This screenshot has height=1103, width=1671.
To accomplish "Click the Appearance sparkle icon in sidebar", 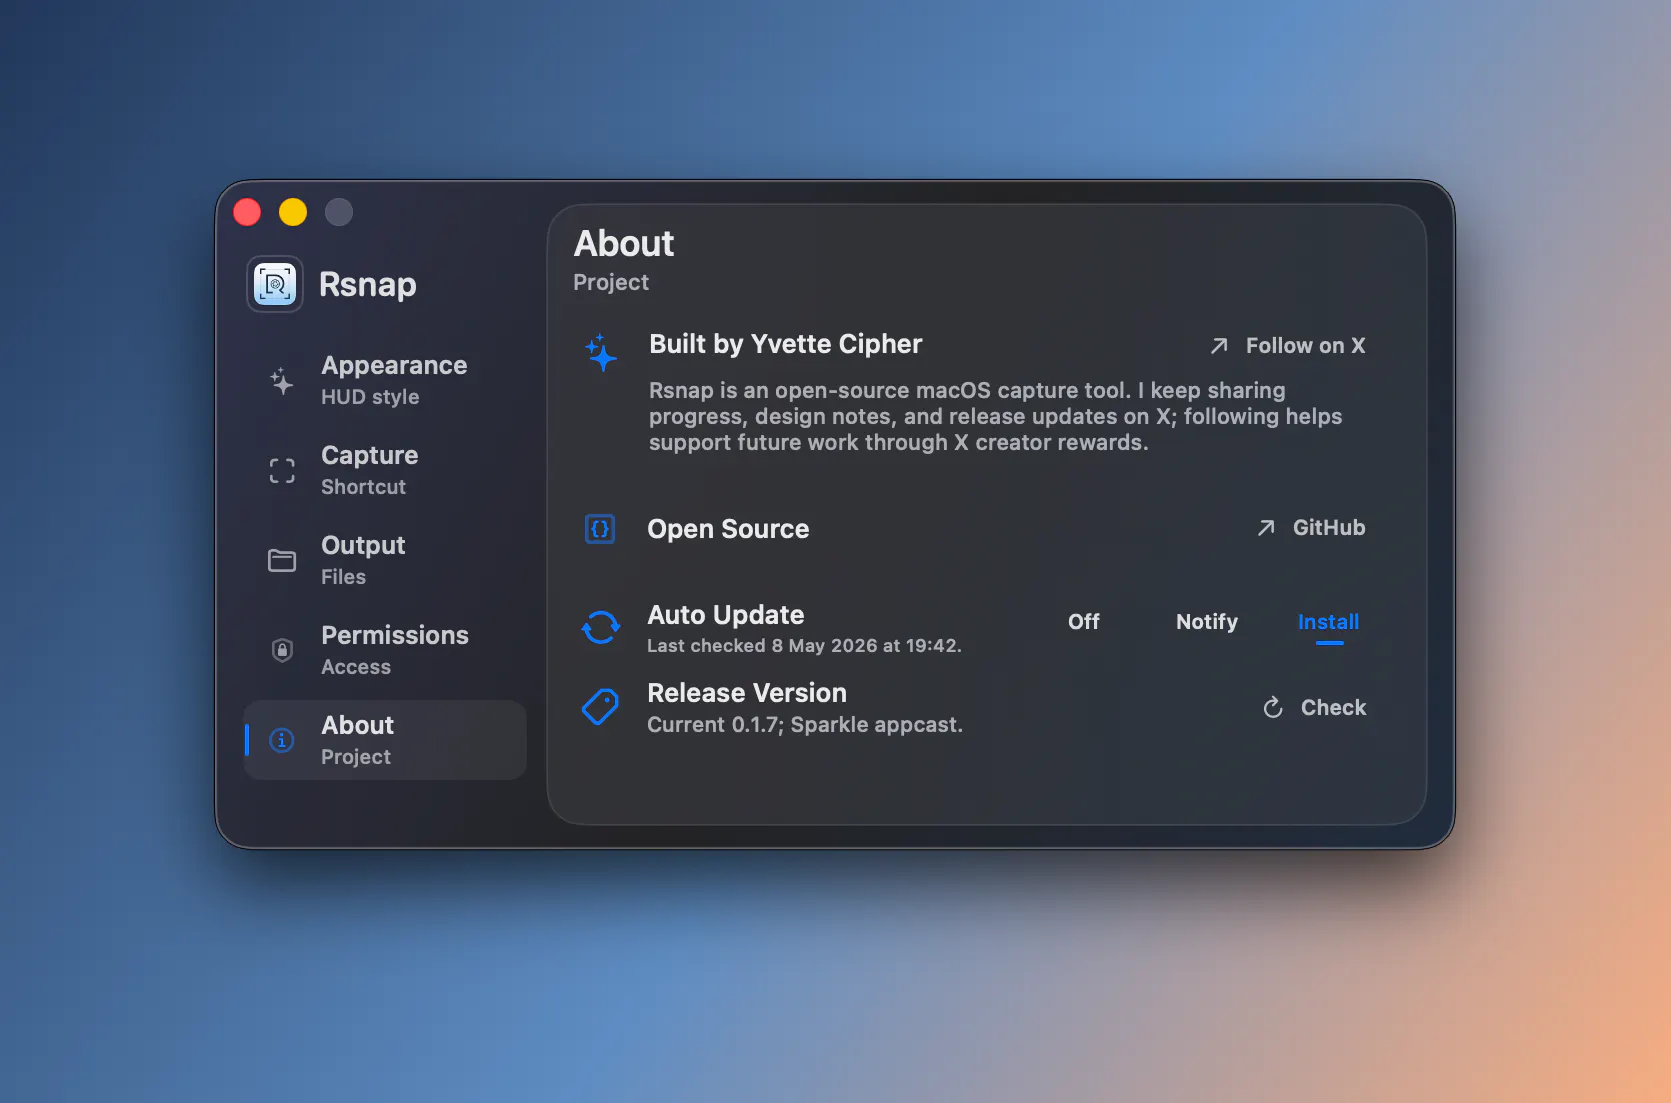I will pyautogui.click(x=282, y=380).
